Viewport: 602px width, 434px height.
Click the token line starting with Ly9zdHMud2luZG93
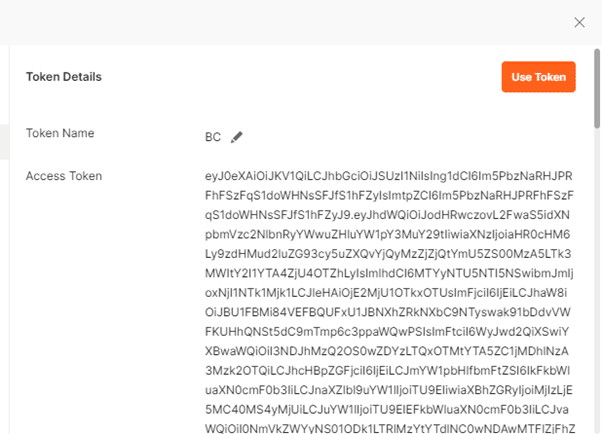pyautogui.click(x=388, y=254)
